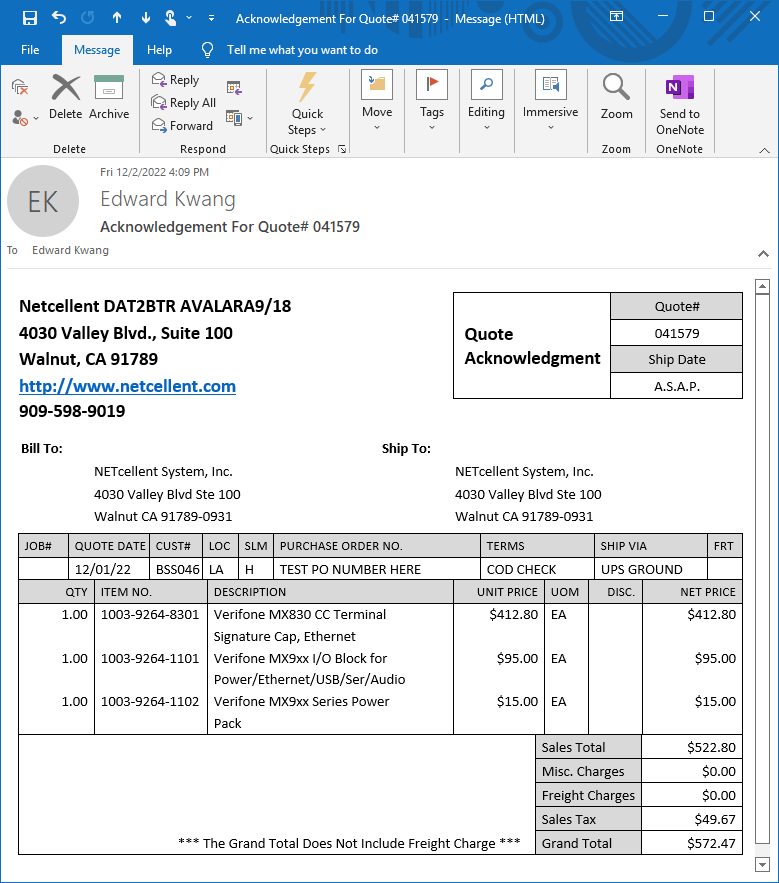Click item number 1003-9264-8301
Image resolution: width=779 pixels, height=883 pixels.
tap(150, 614)
